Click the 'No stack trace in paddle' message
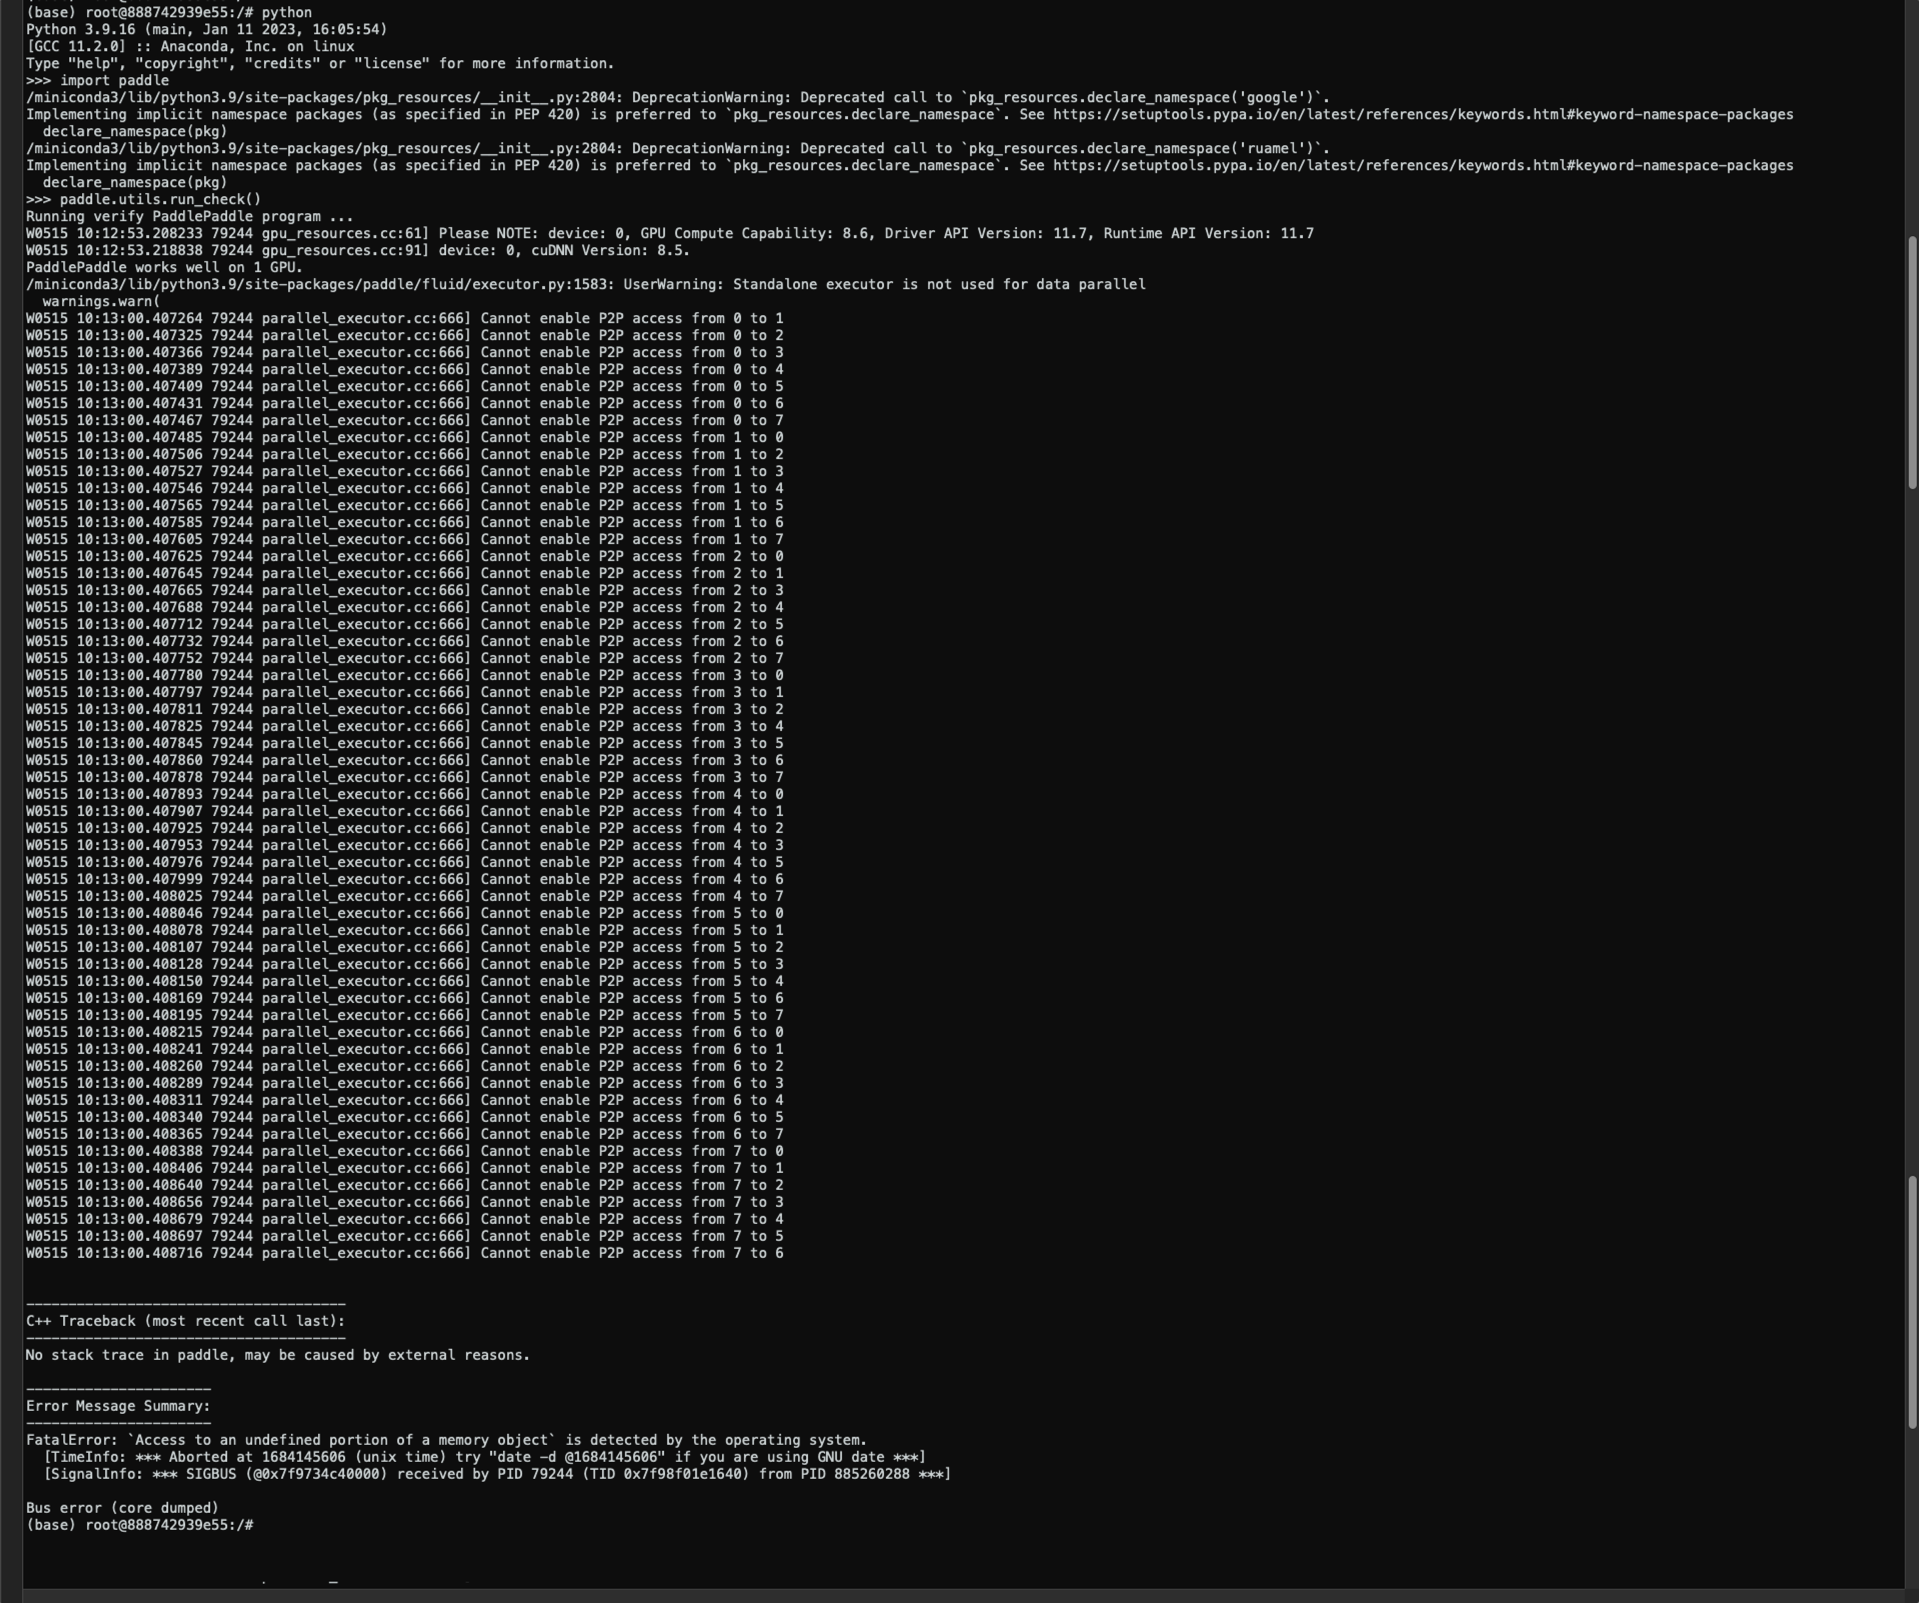This screenshot has height=1603, width=1919. 278,1355
